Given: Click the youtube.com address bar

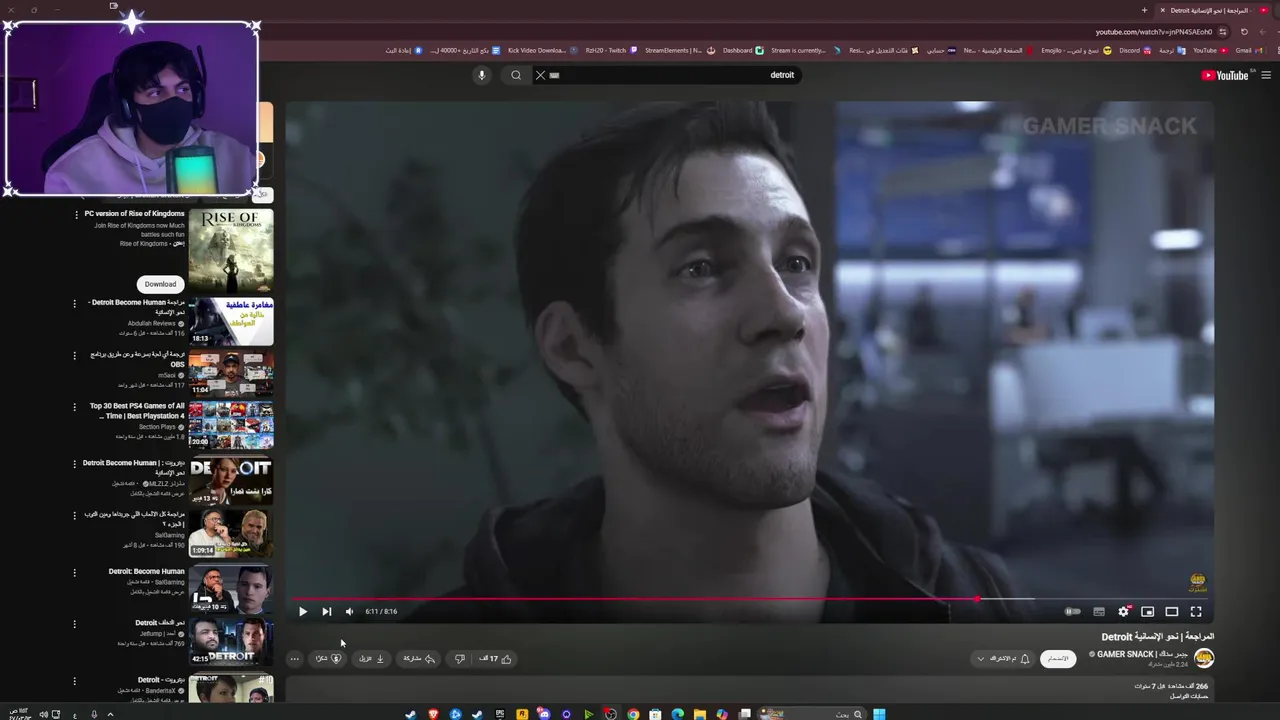Looking at the screenshot, I should coord(1153,32).
